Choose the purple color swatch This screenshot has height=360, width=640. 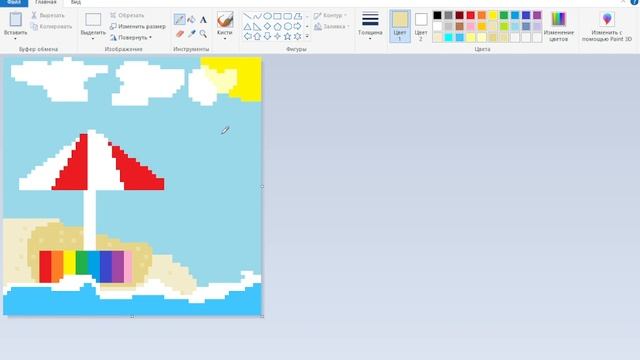click(537, 16)
